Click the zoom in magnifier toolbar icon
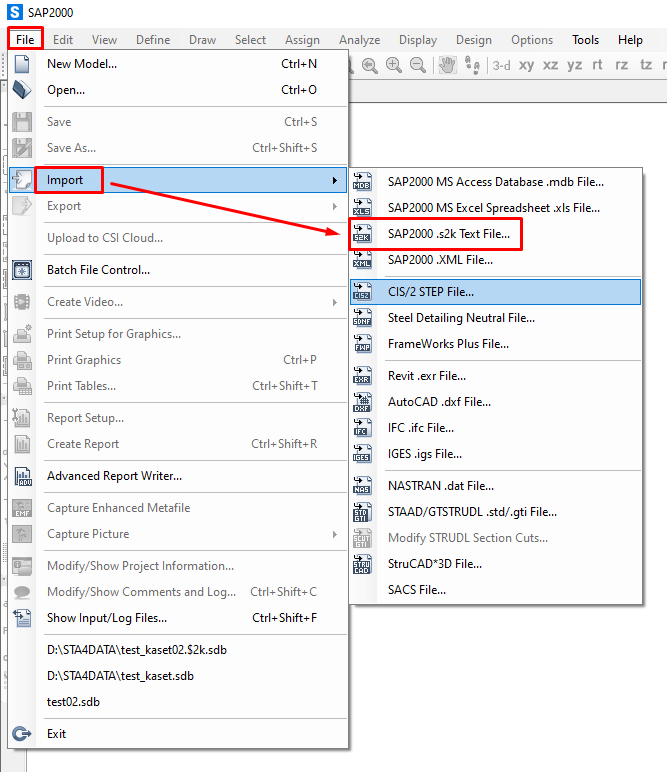 (394, 65)
